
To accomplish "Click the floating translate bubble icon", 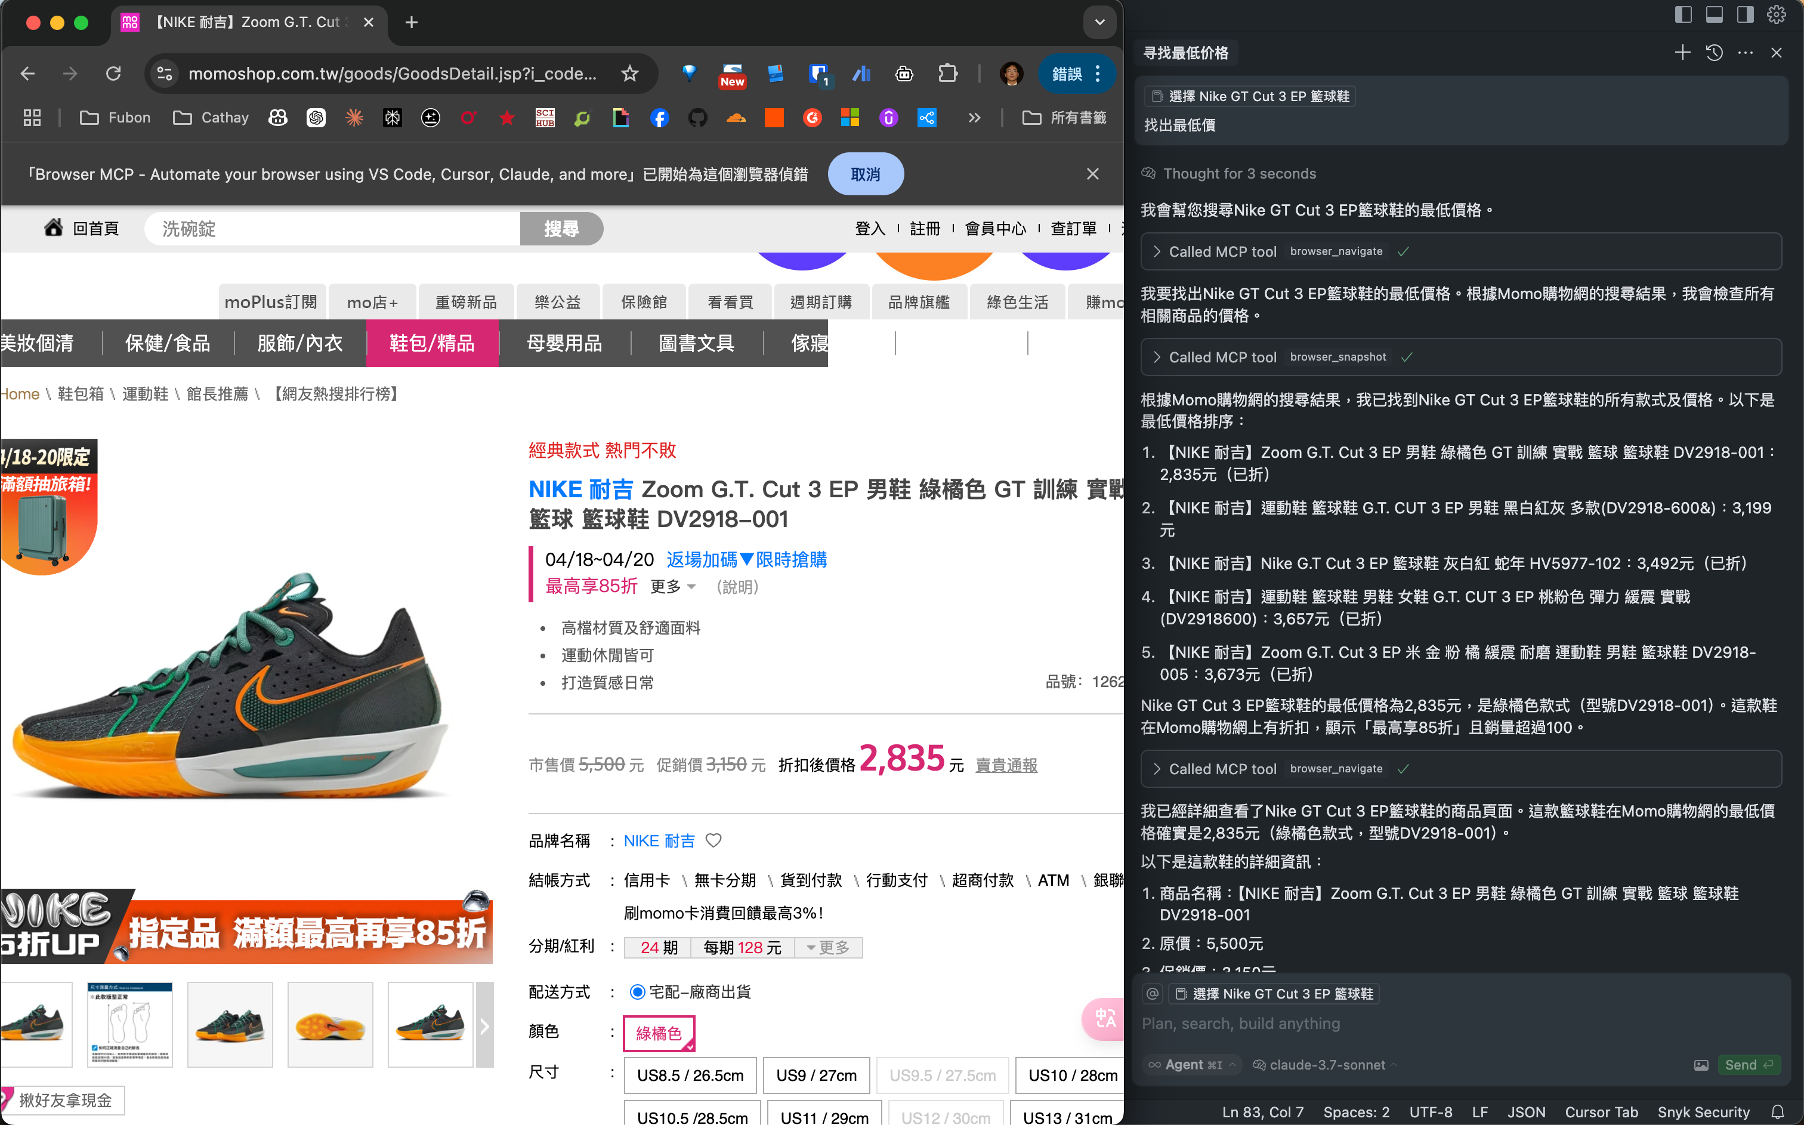I will click(x=1103, y=1019).
